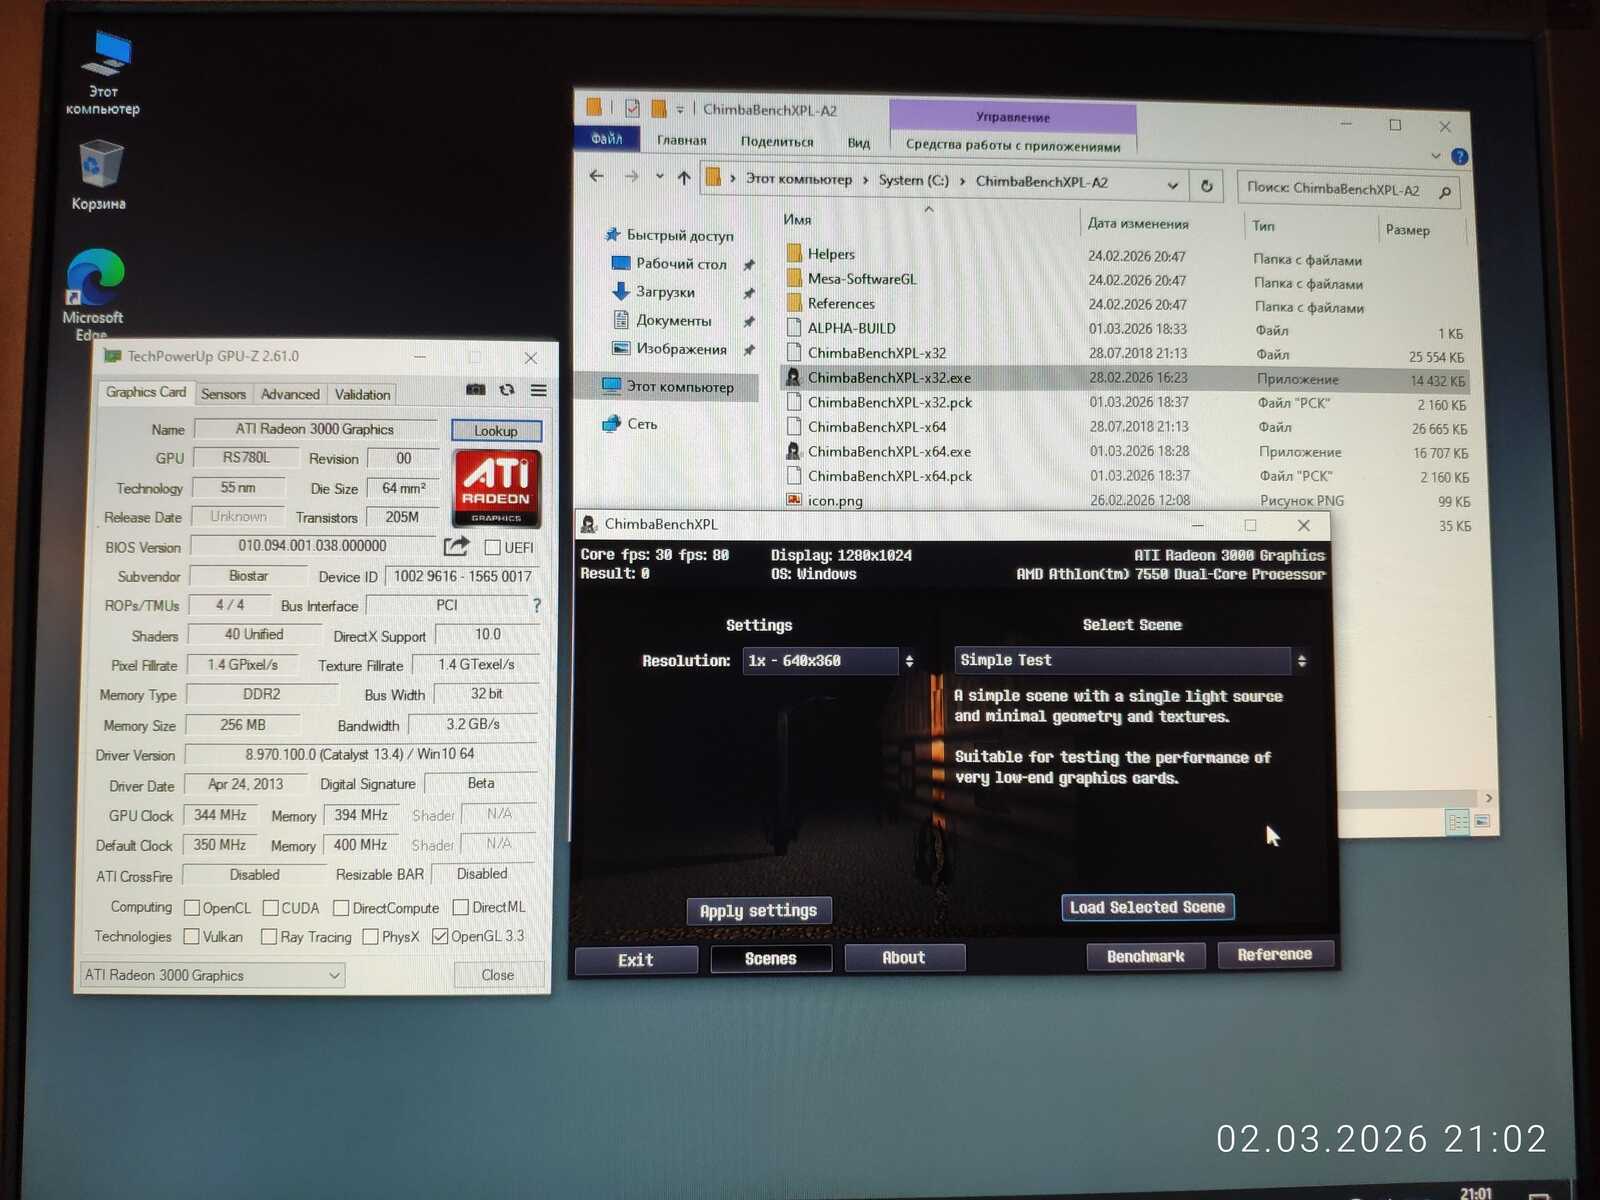Go up one folder level in Explorer
This screenshot has width=1600, height=1200.
tap(684, 178)
